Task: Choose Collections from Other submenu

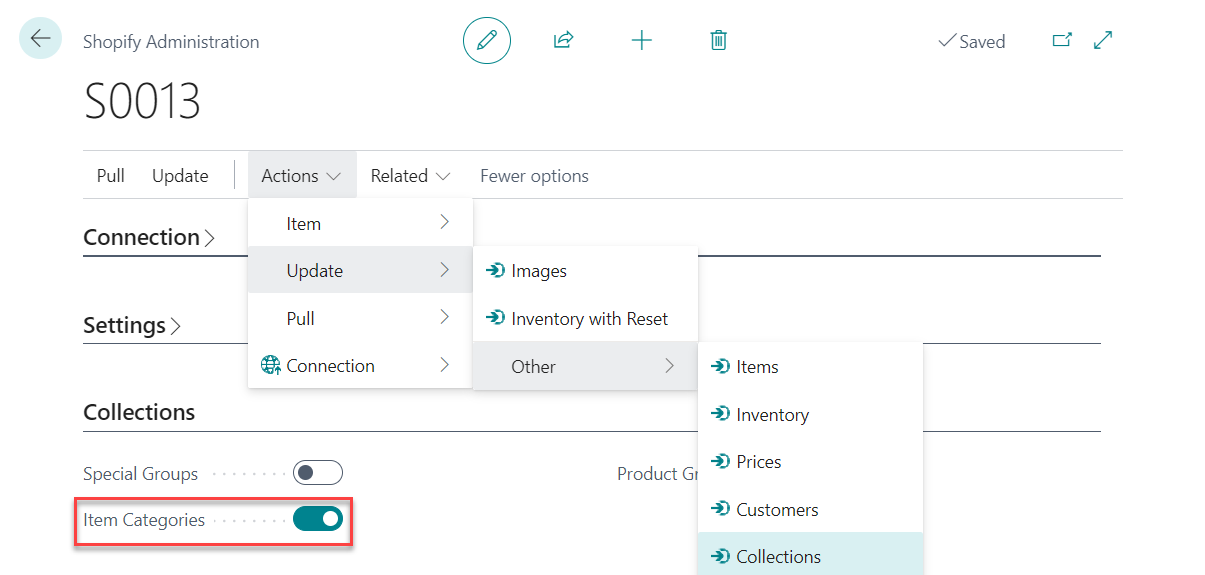Action: (778, 557)
